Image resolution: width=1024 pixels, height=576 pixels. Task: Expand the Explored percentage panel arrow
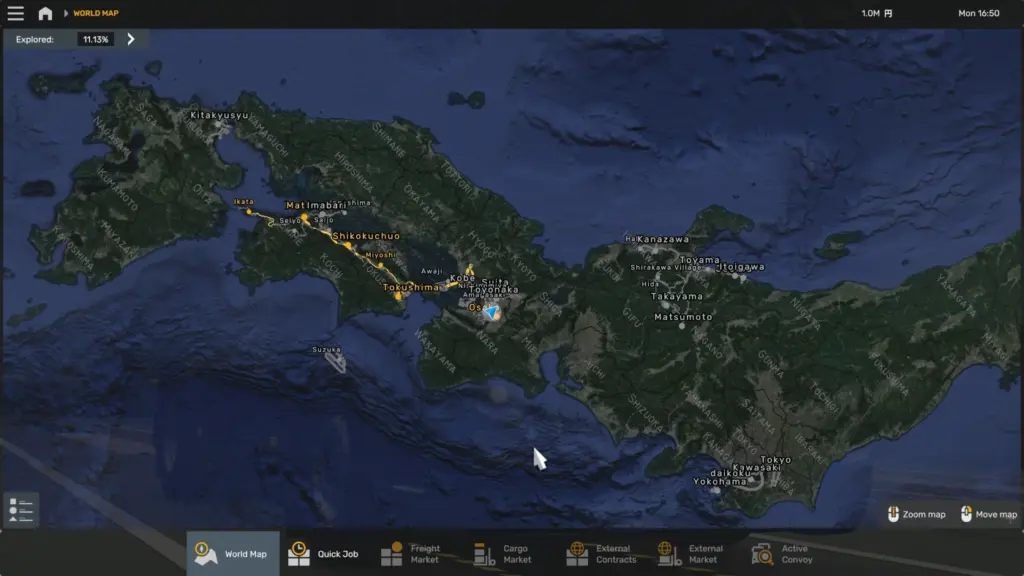click(x=131, y=39)
